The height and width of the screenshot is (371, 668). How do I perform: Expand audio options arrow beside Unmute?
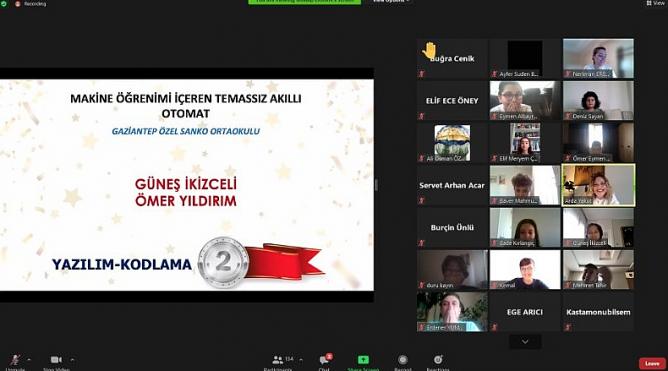(29, 360)
